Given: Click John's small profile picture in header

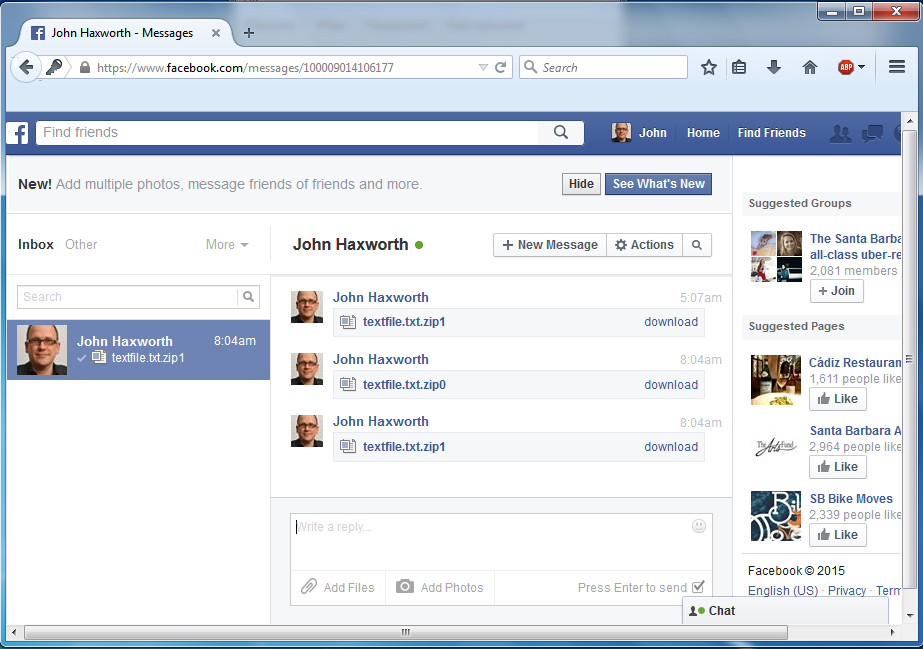Looking at the screenshot, I should click(x=621, y=132).
